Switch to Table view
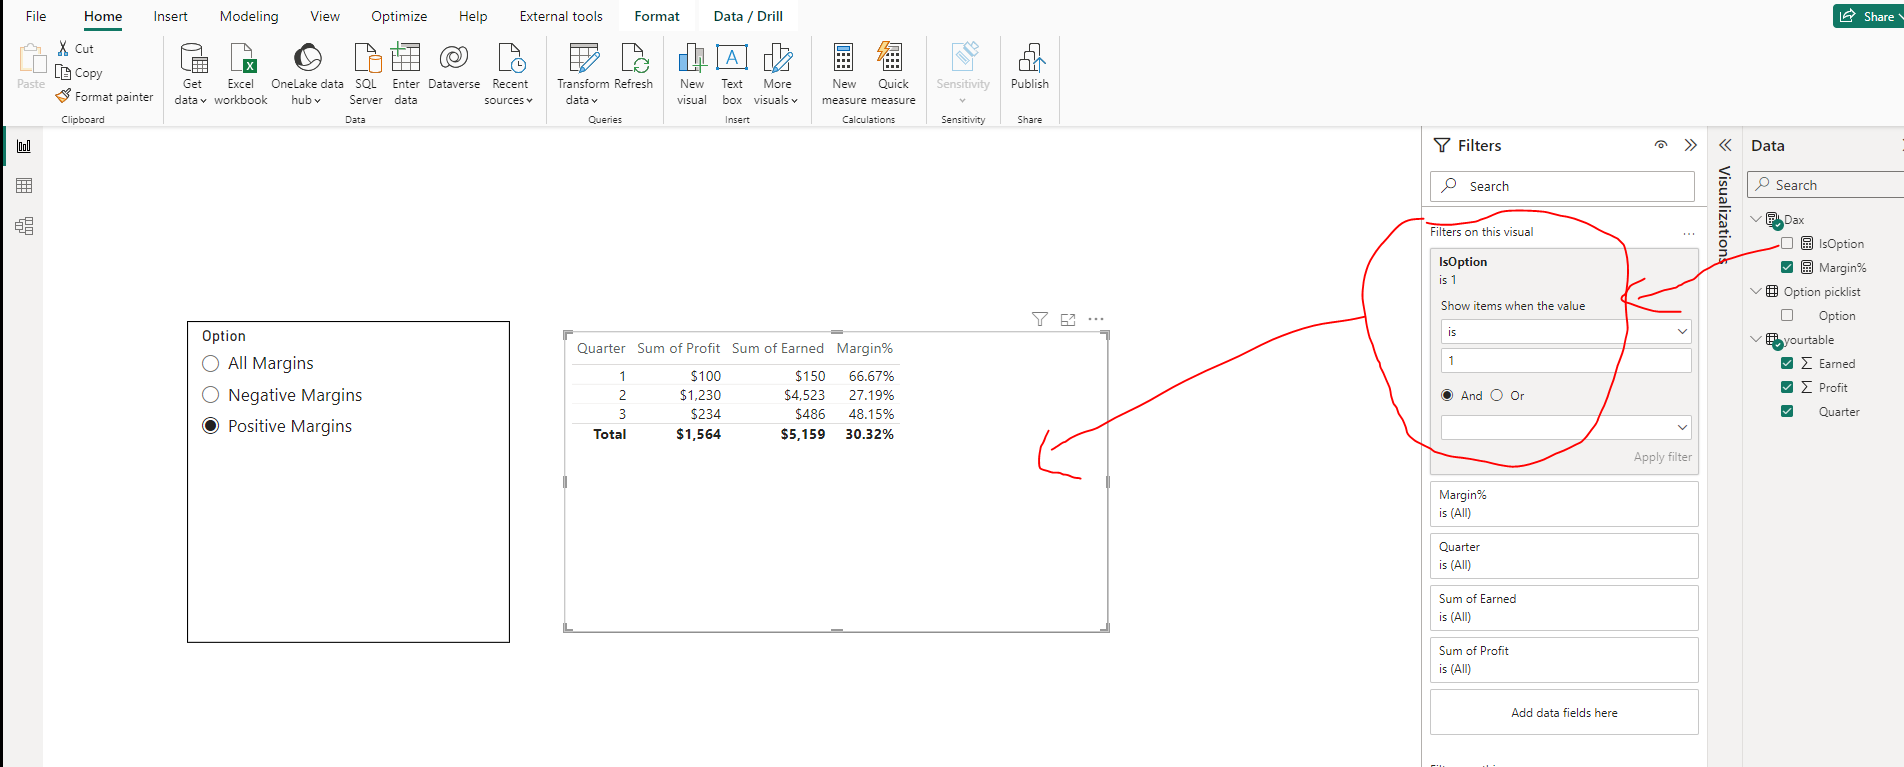 [24, 186]
